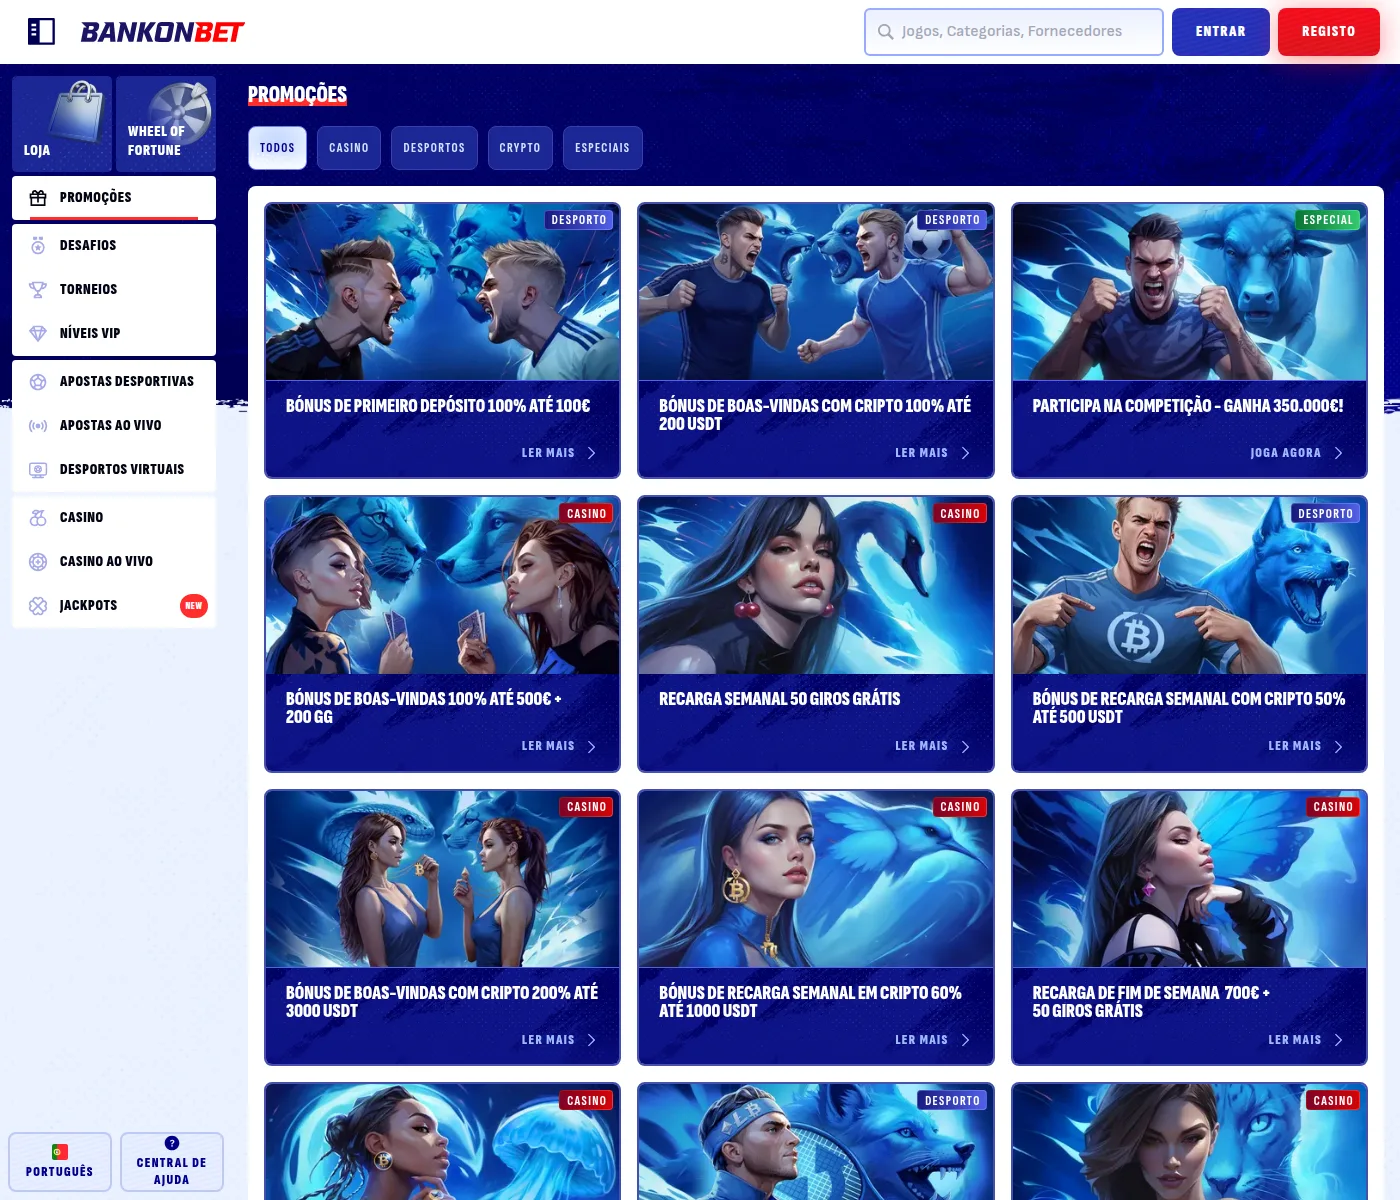Click the Desafios medal icon
This screenshot has height=1200, width=1400.
38,245
